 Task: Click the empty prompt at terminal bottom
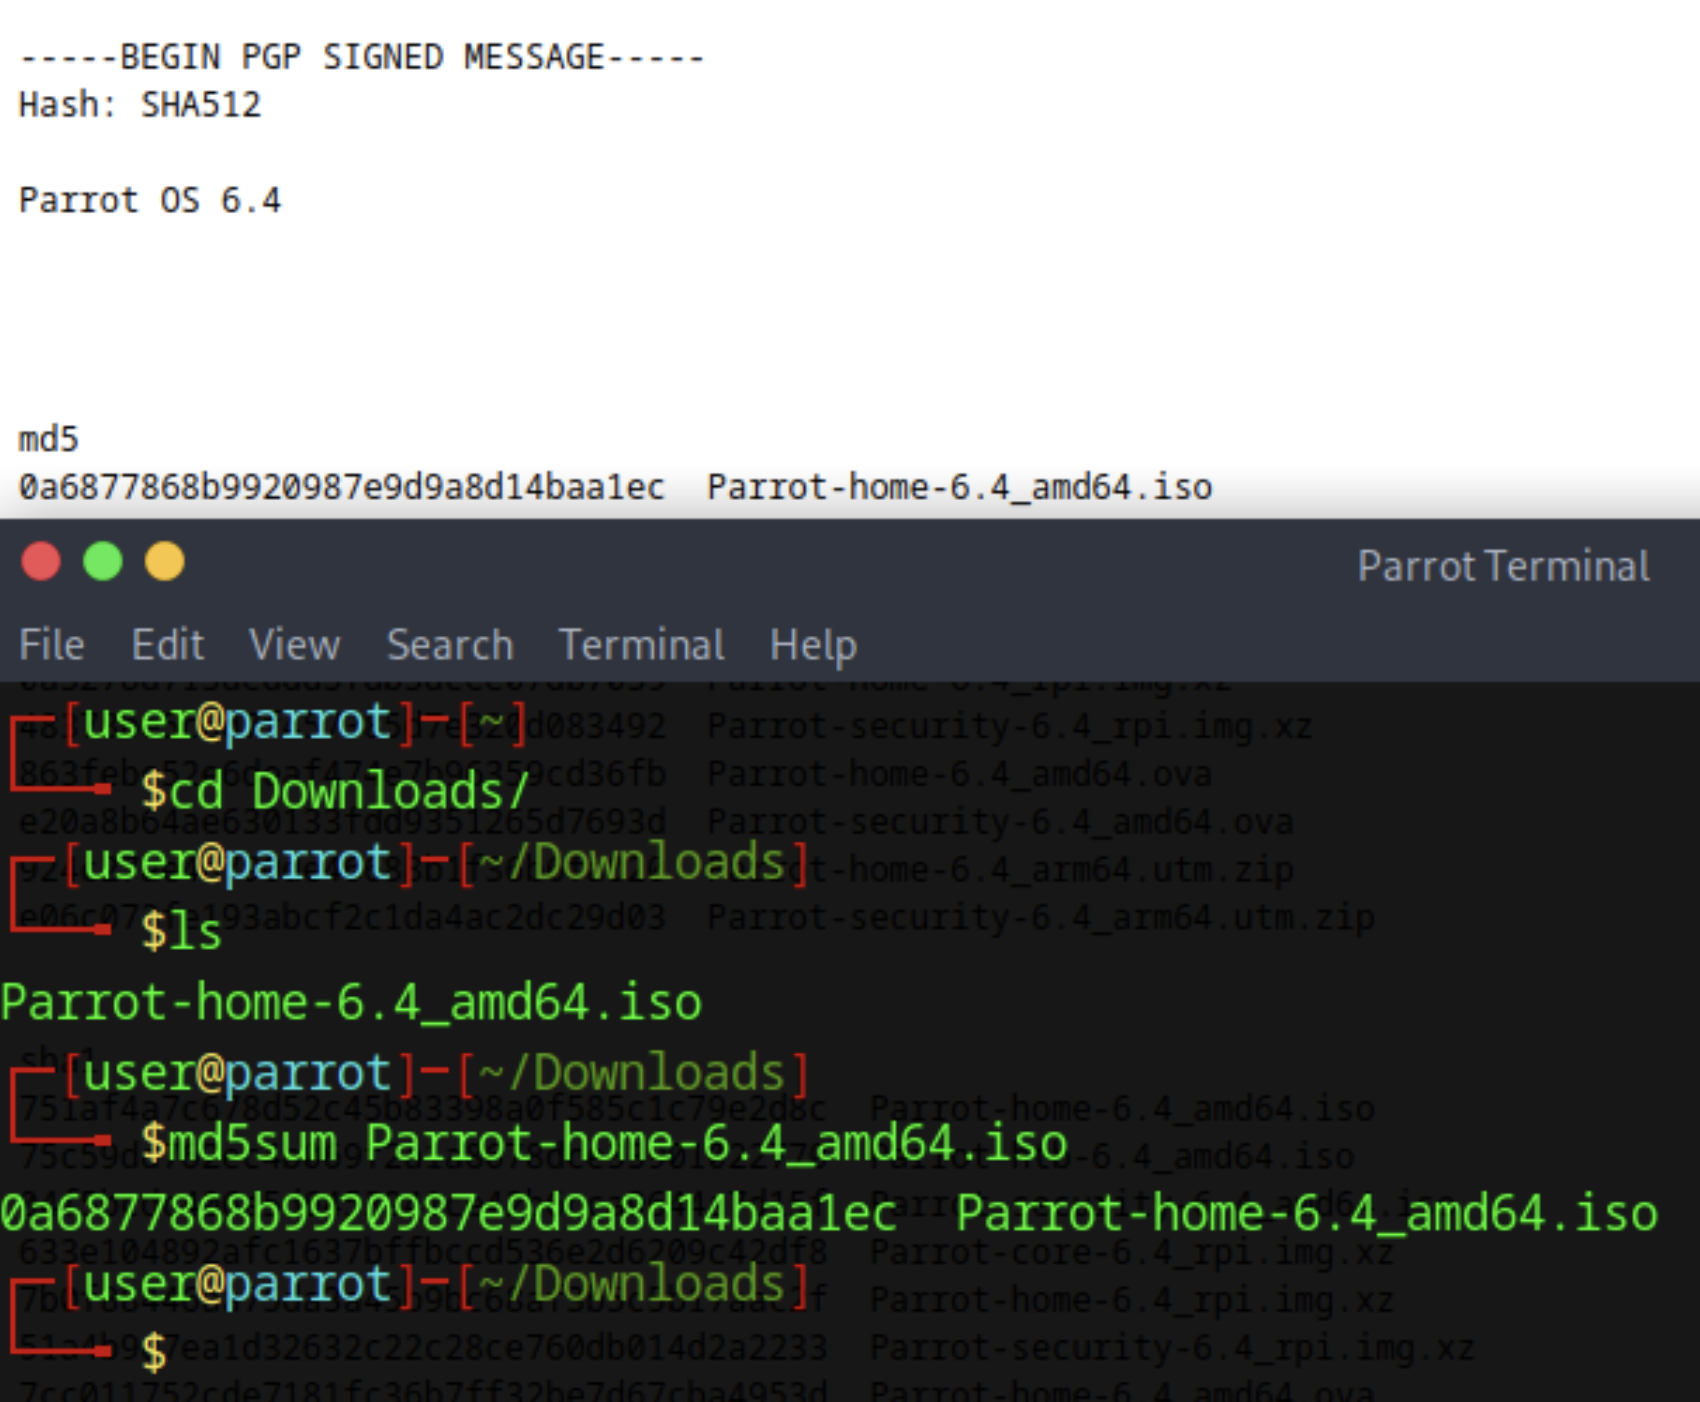pos(155,1353)
